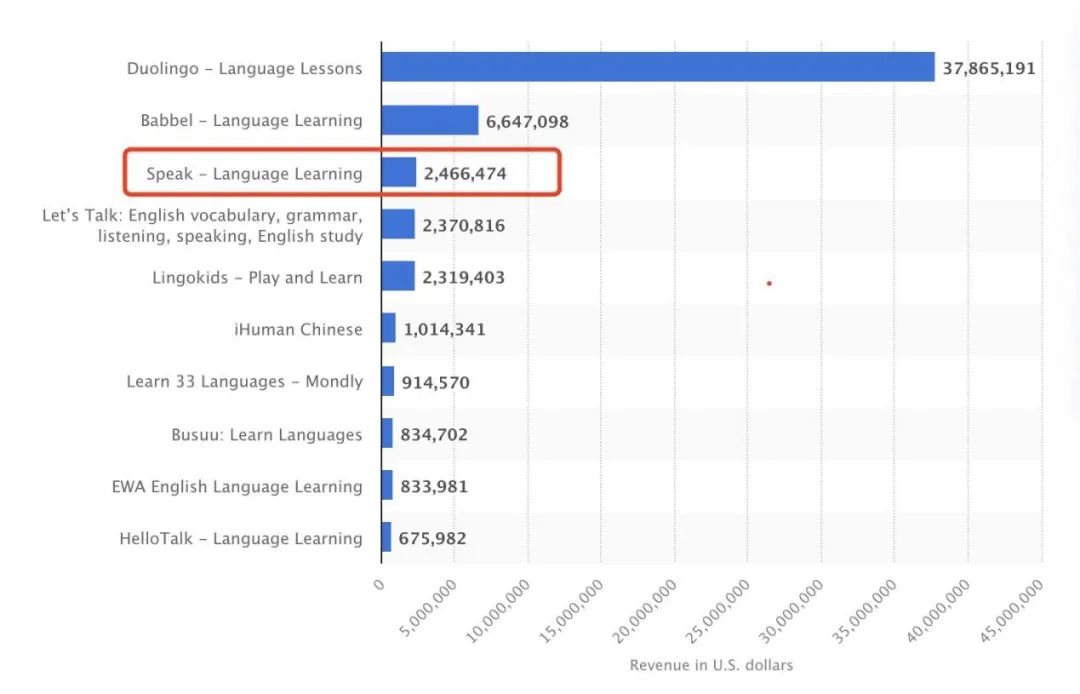This screenshot has width=1080, height=694.
Task: Click the HelloTalk – Language Learning label
Action: (x=241, y=538)
